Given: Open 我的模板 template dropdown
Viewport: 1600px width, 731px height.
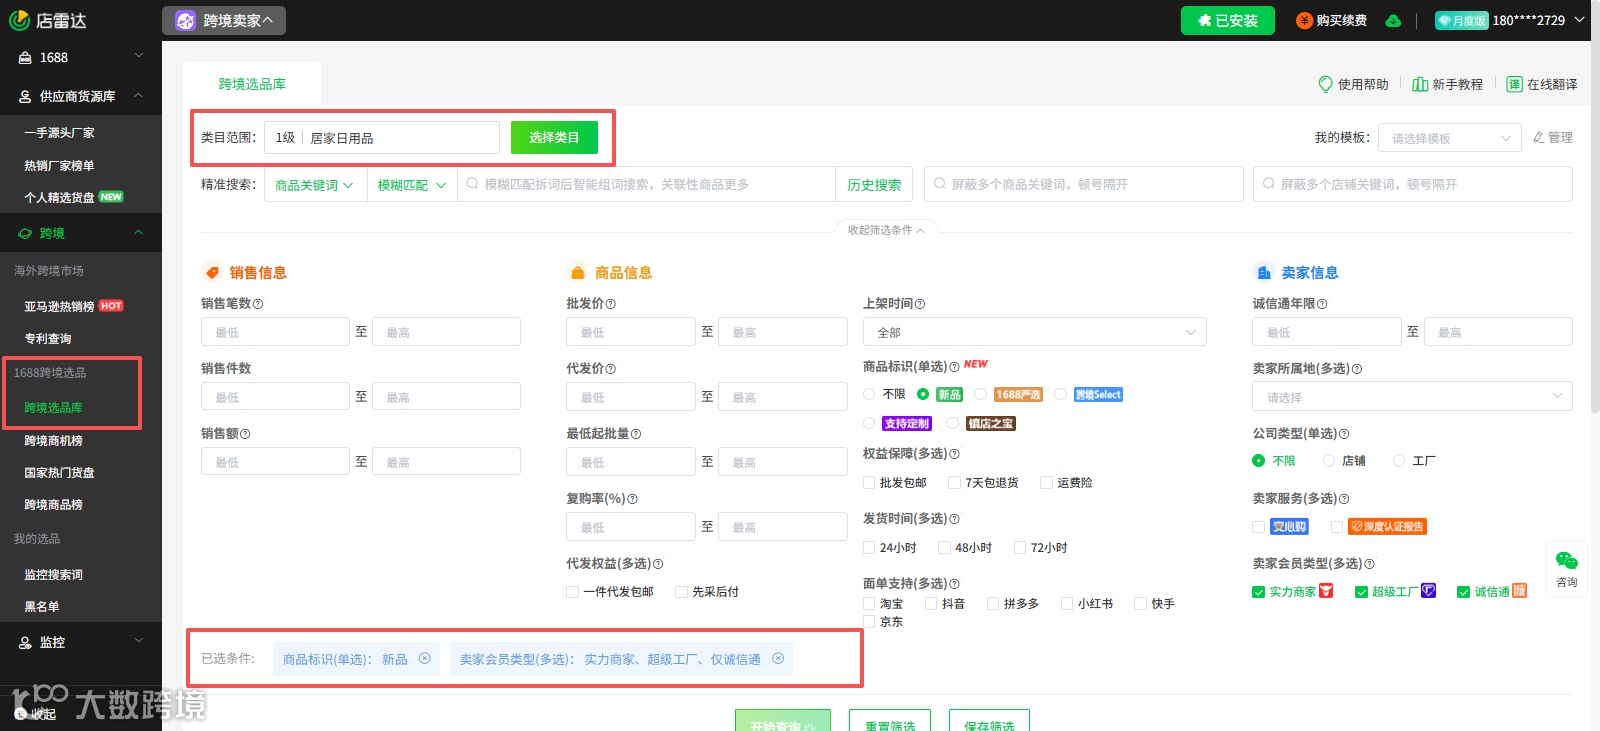Looking at the screenshot, I should (1450, 138).
